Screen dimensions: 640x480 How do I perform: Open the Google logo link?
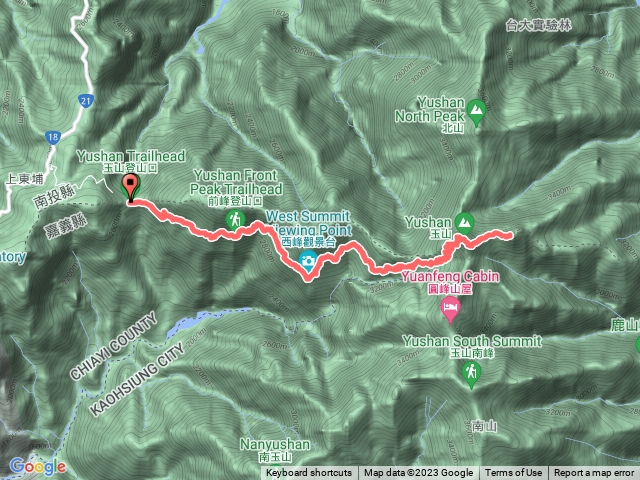(x=38, y=466)
